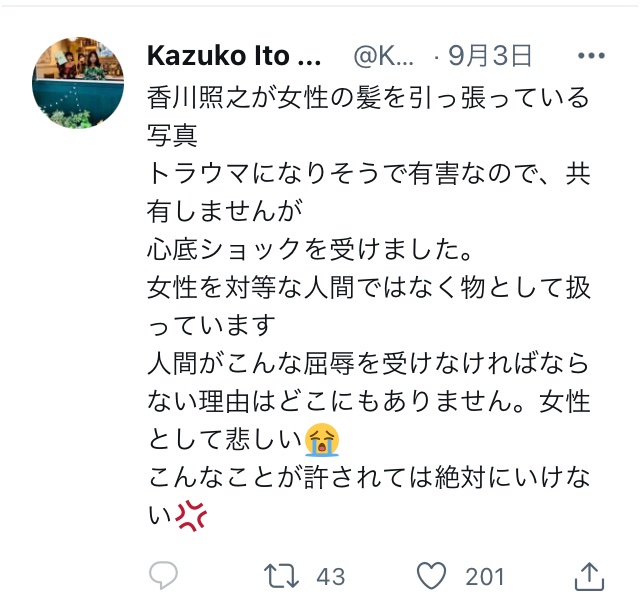Open the 9月3日 timestamp link
This screenshot has height=611, width=640.
[x=490, y=56]
